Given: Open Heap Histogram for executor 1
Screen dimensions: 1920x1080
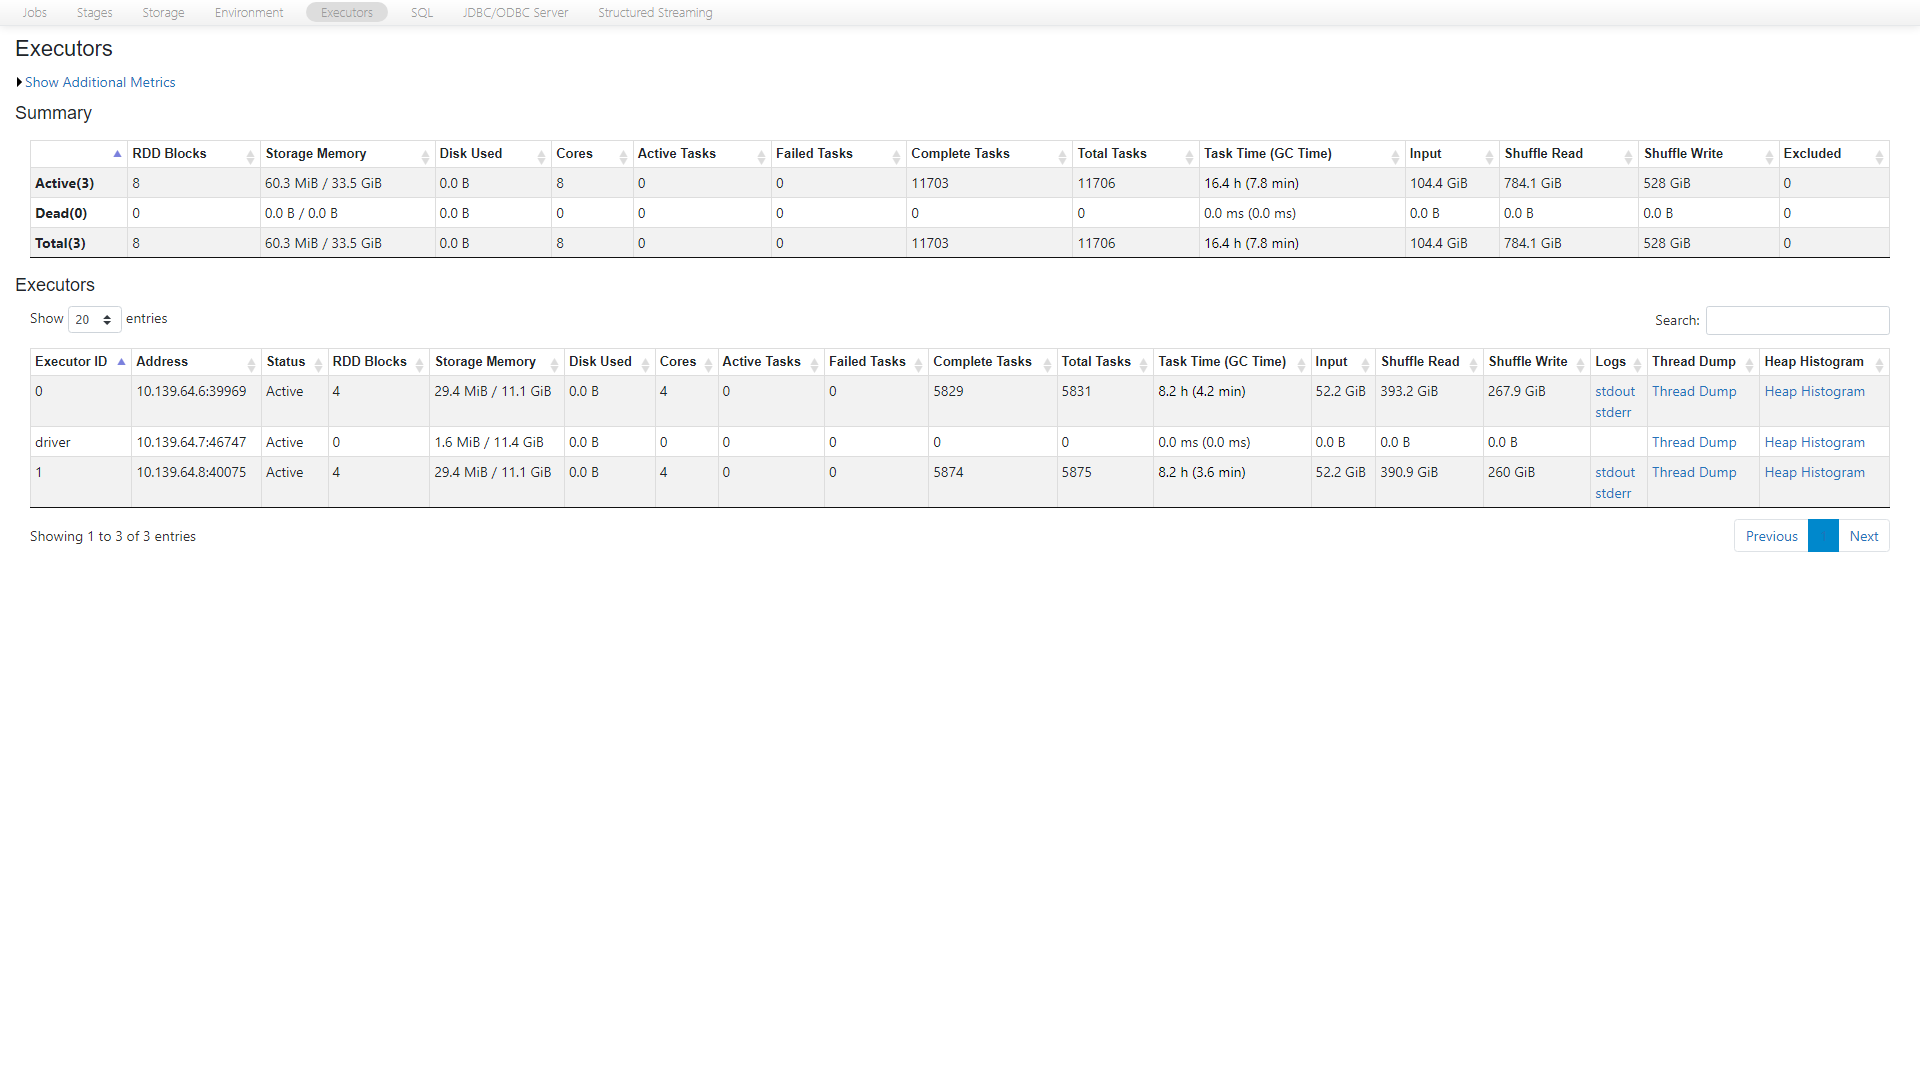Looking at the screenshot, I should [x=1814, y=472].
